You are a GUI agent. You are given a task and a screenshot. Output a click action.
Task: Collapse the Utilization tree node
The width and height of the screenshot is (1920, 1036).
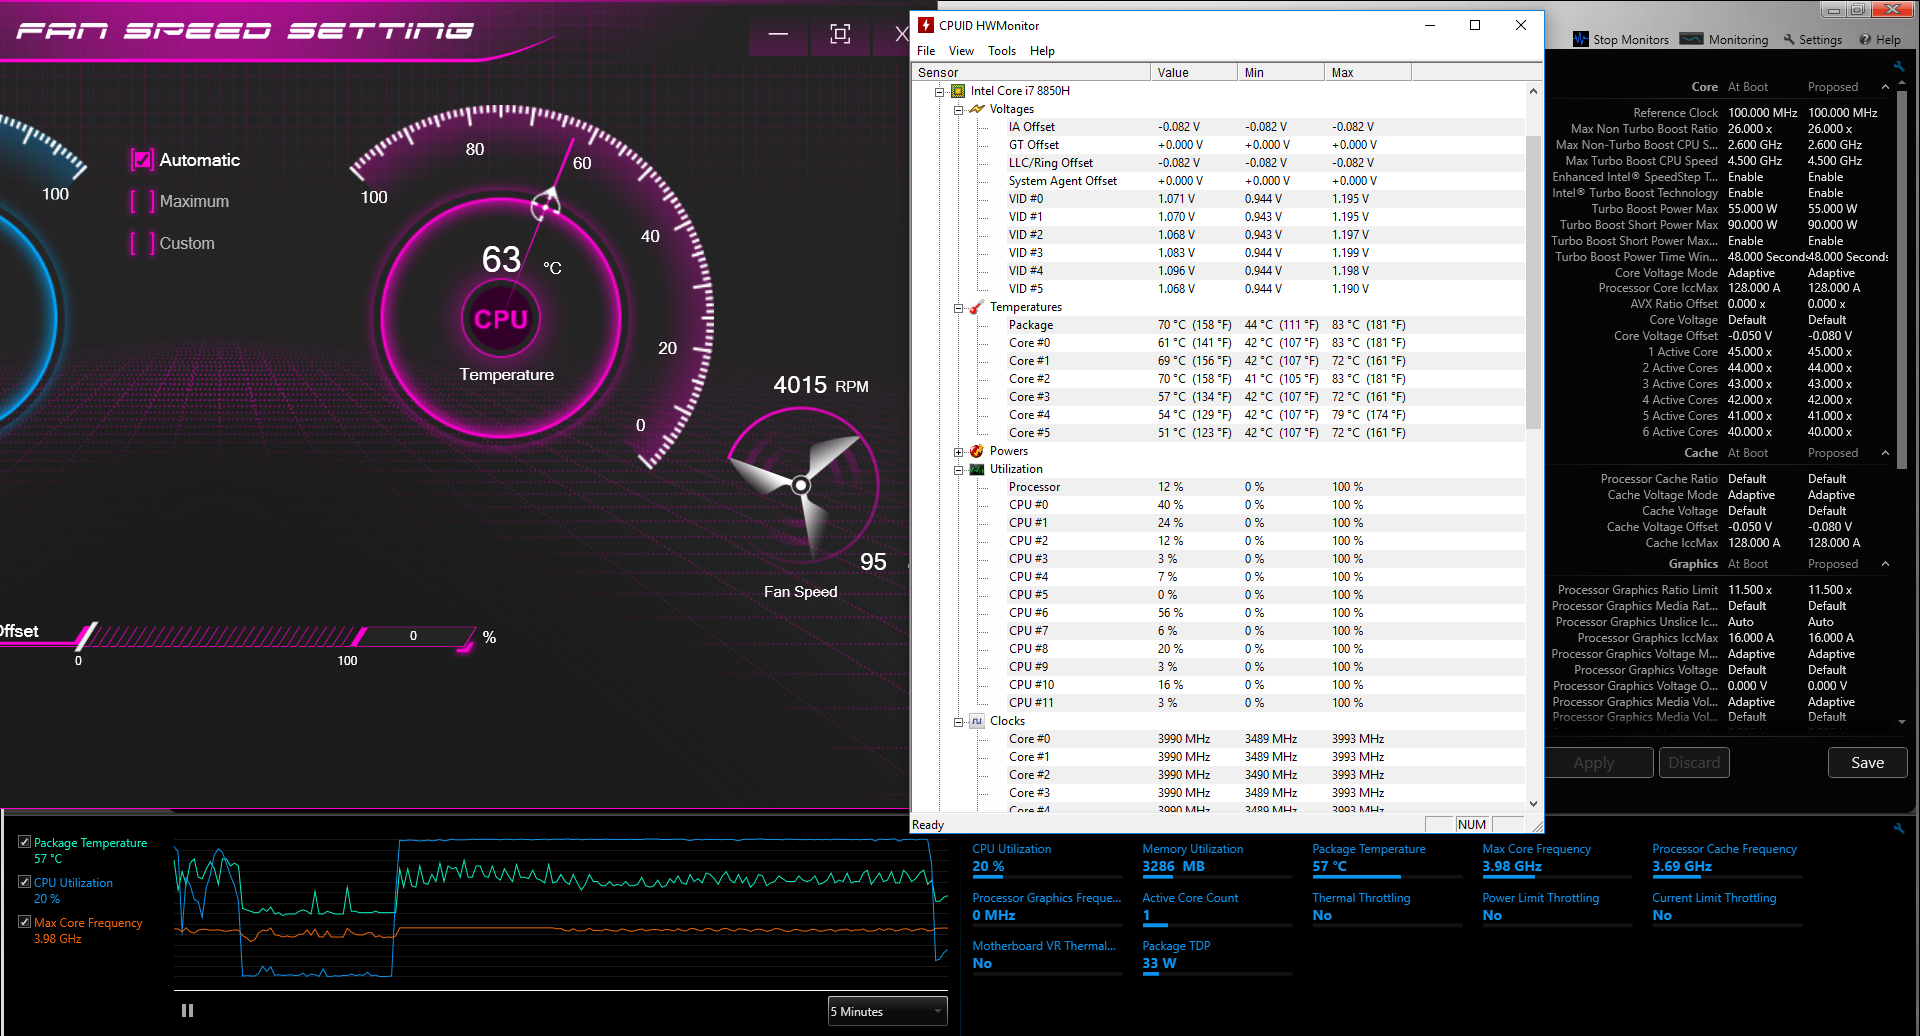tap(958, 470)
